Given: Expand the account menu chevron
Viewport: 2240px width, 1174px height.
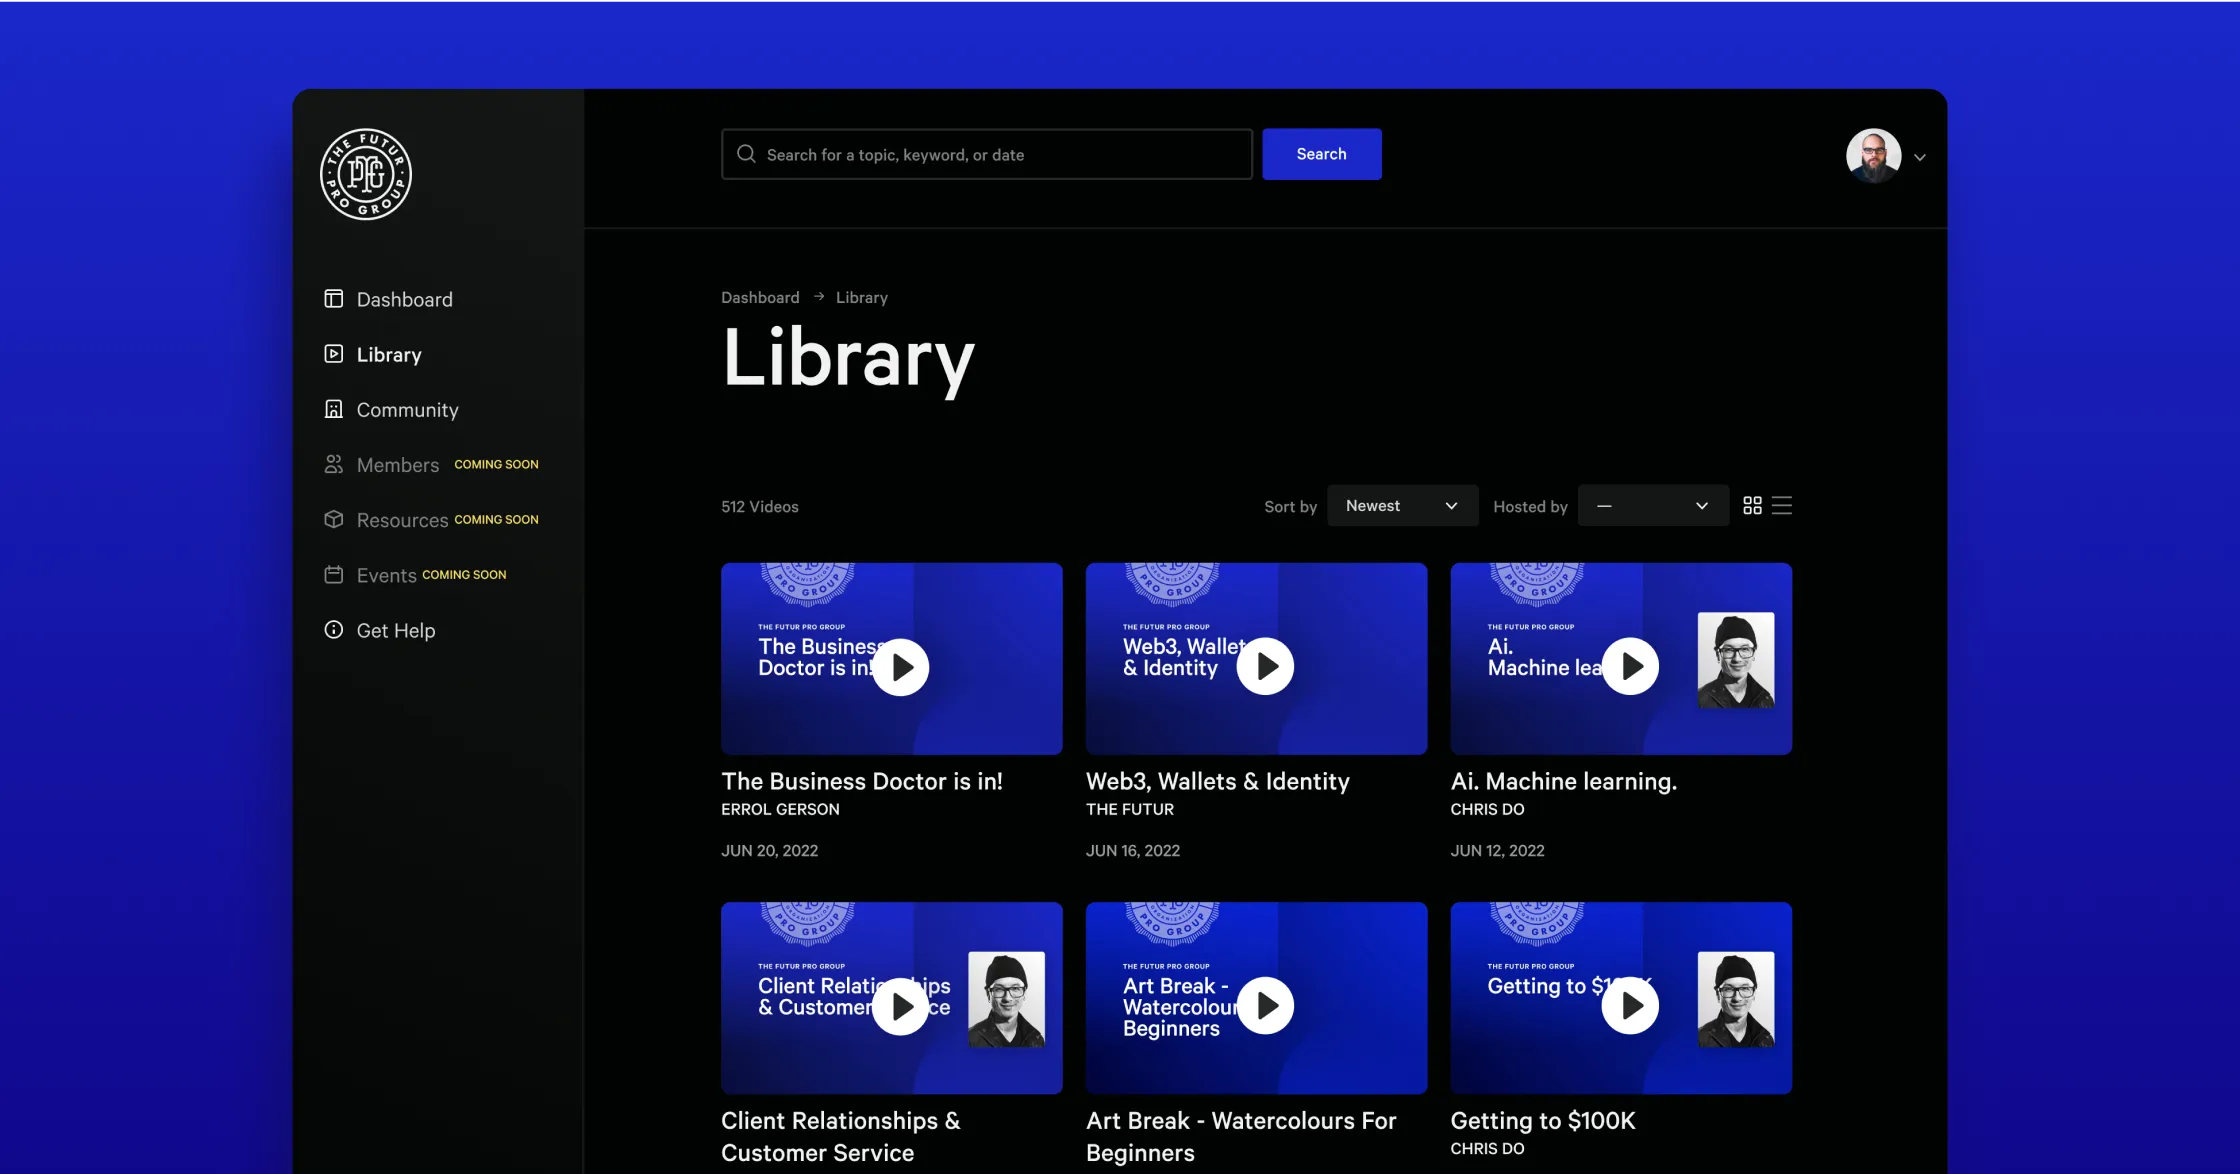Looking at the screenshot, I should click(1920, 157).
